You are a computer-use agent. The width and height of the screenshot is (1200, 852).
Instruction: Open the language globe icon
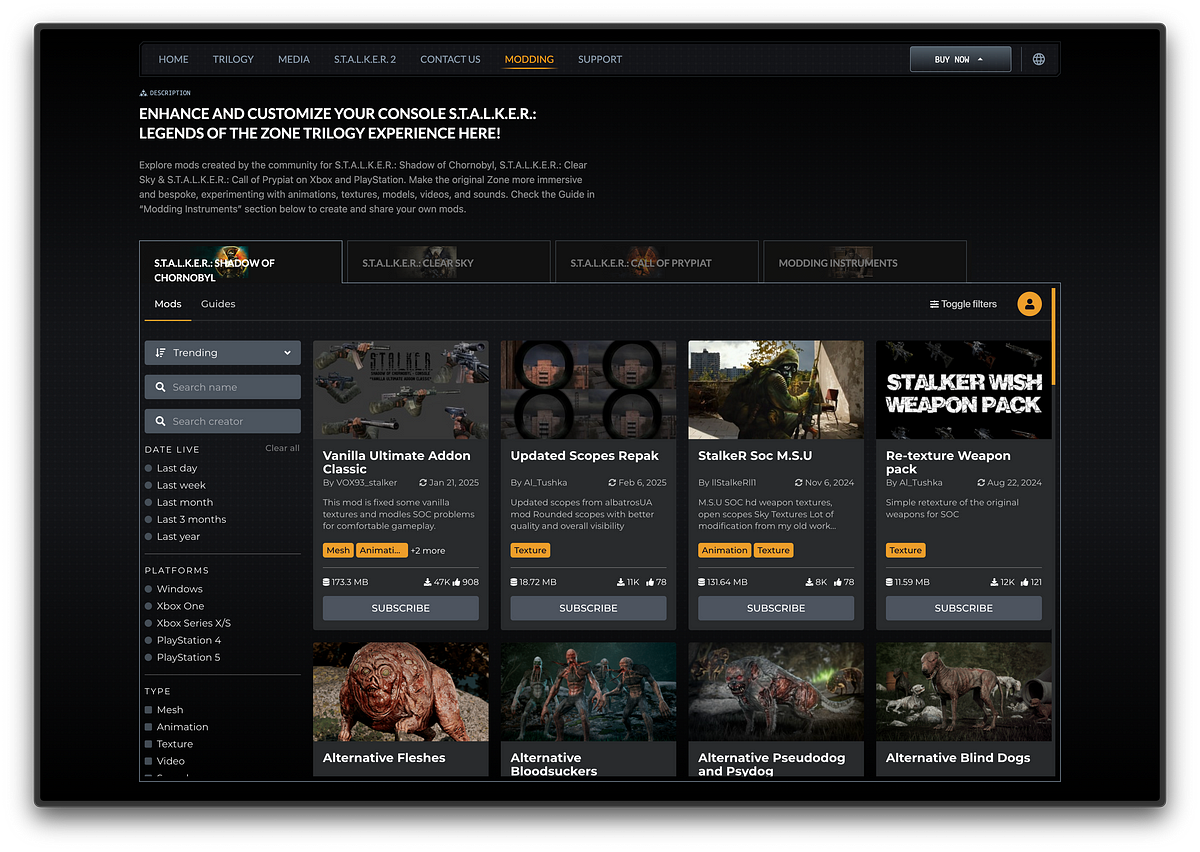1039,59
